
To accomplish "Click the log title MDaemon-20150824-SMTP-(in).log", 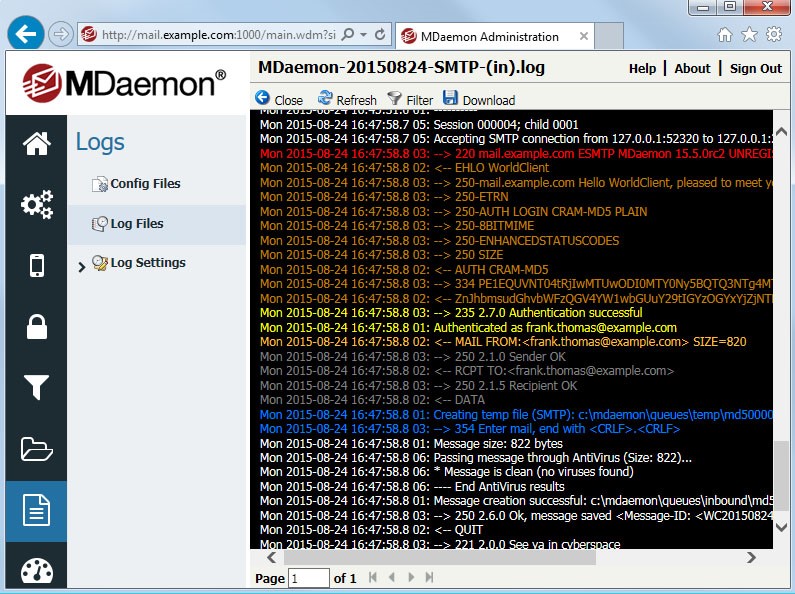I will tap(401, 67).
